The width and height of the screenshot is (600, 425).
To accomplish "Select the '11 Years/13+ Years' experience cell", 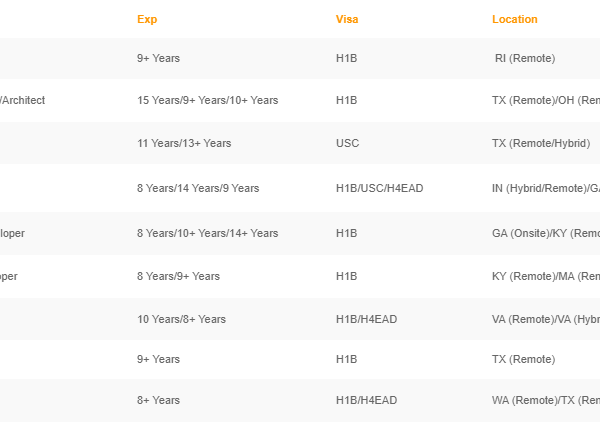I will [x=184, y=143].
